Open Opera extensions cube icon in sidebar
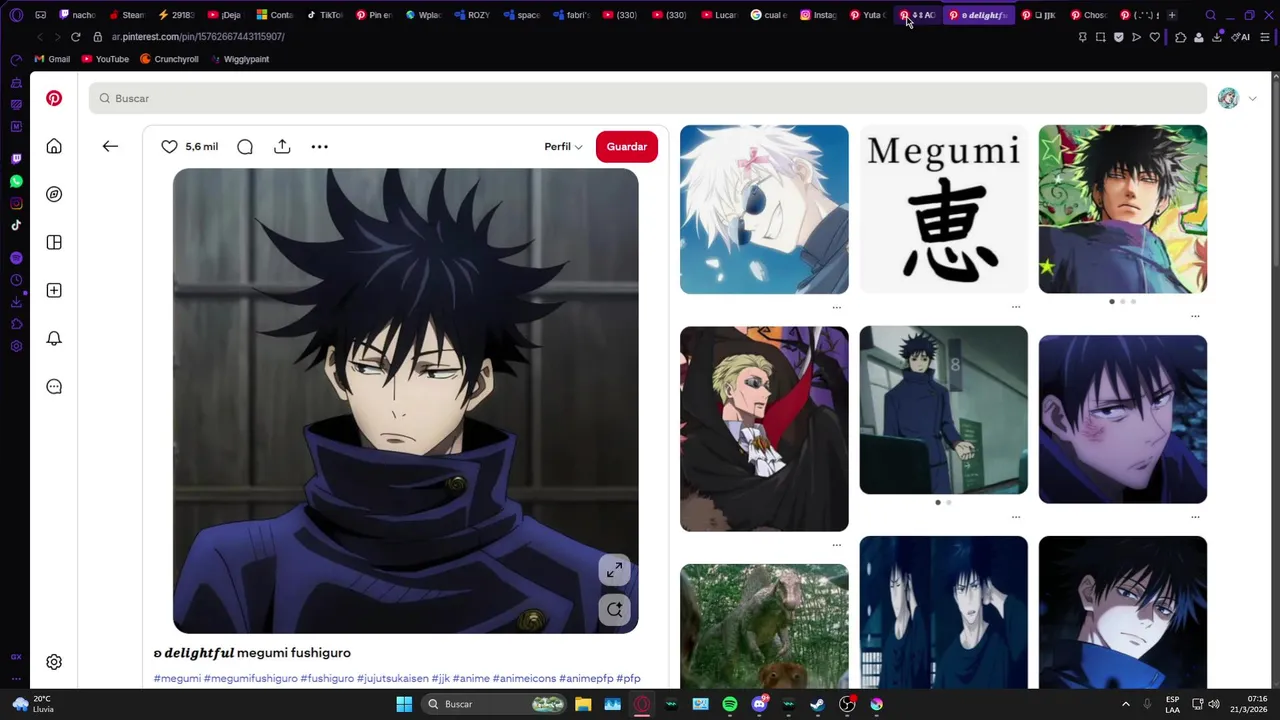 tap(16, 324)
